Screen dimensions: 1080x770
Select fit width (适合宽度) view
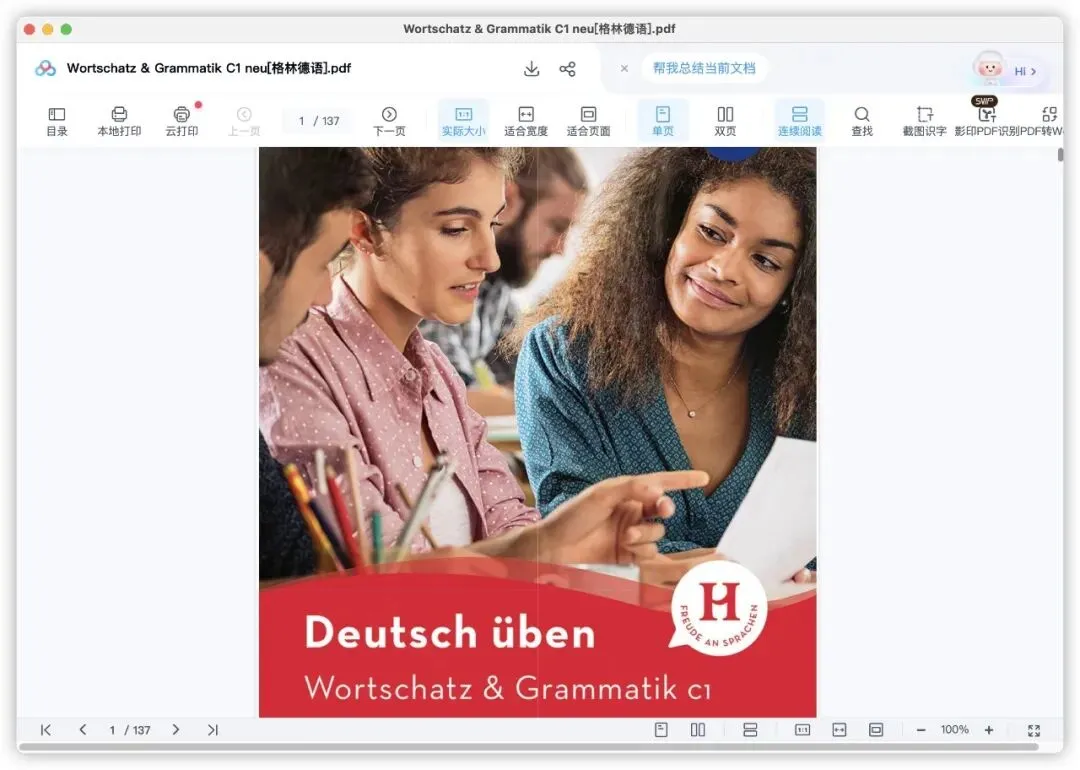526,121
